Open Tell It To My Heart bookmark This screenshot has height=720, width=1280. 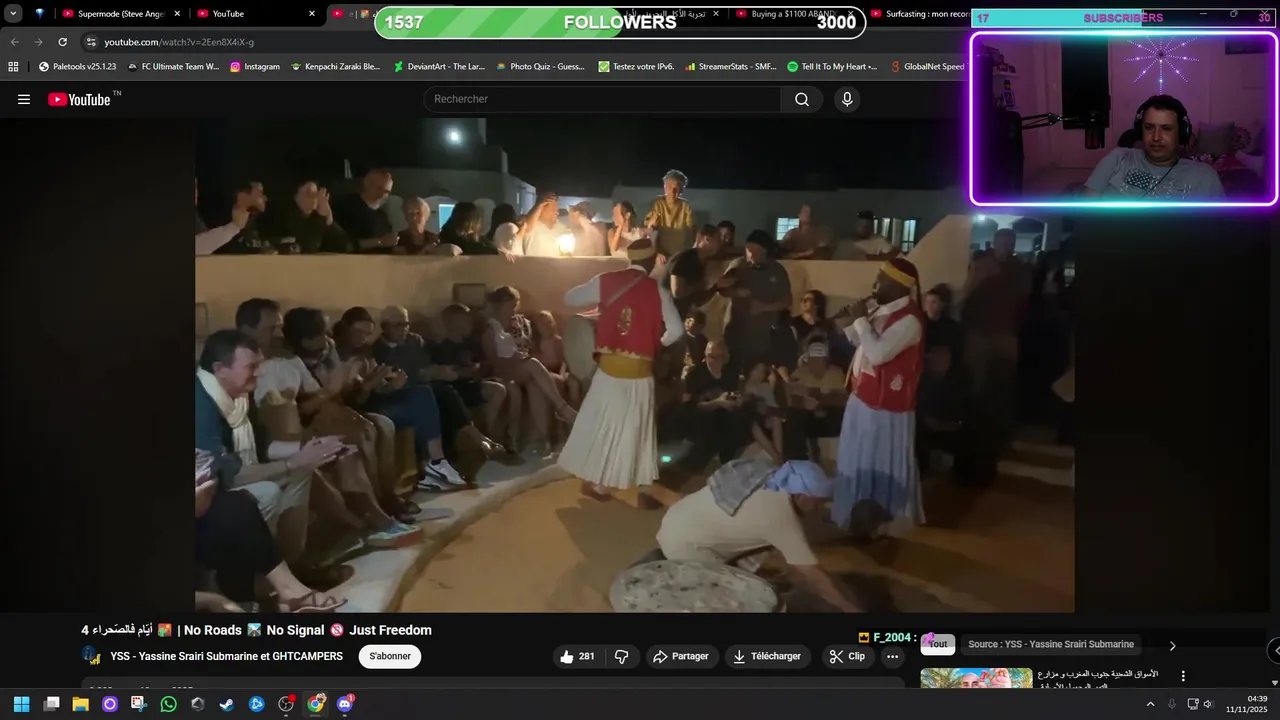point(832,66)
